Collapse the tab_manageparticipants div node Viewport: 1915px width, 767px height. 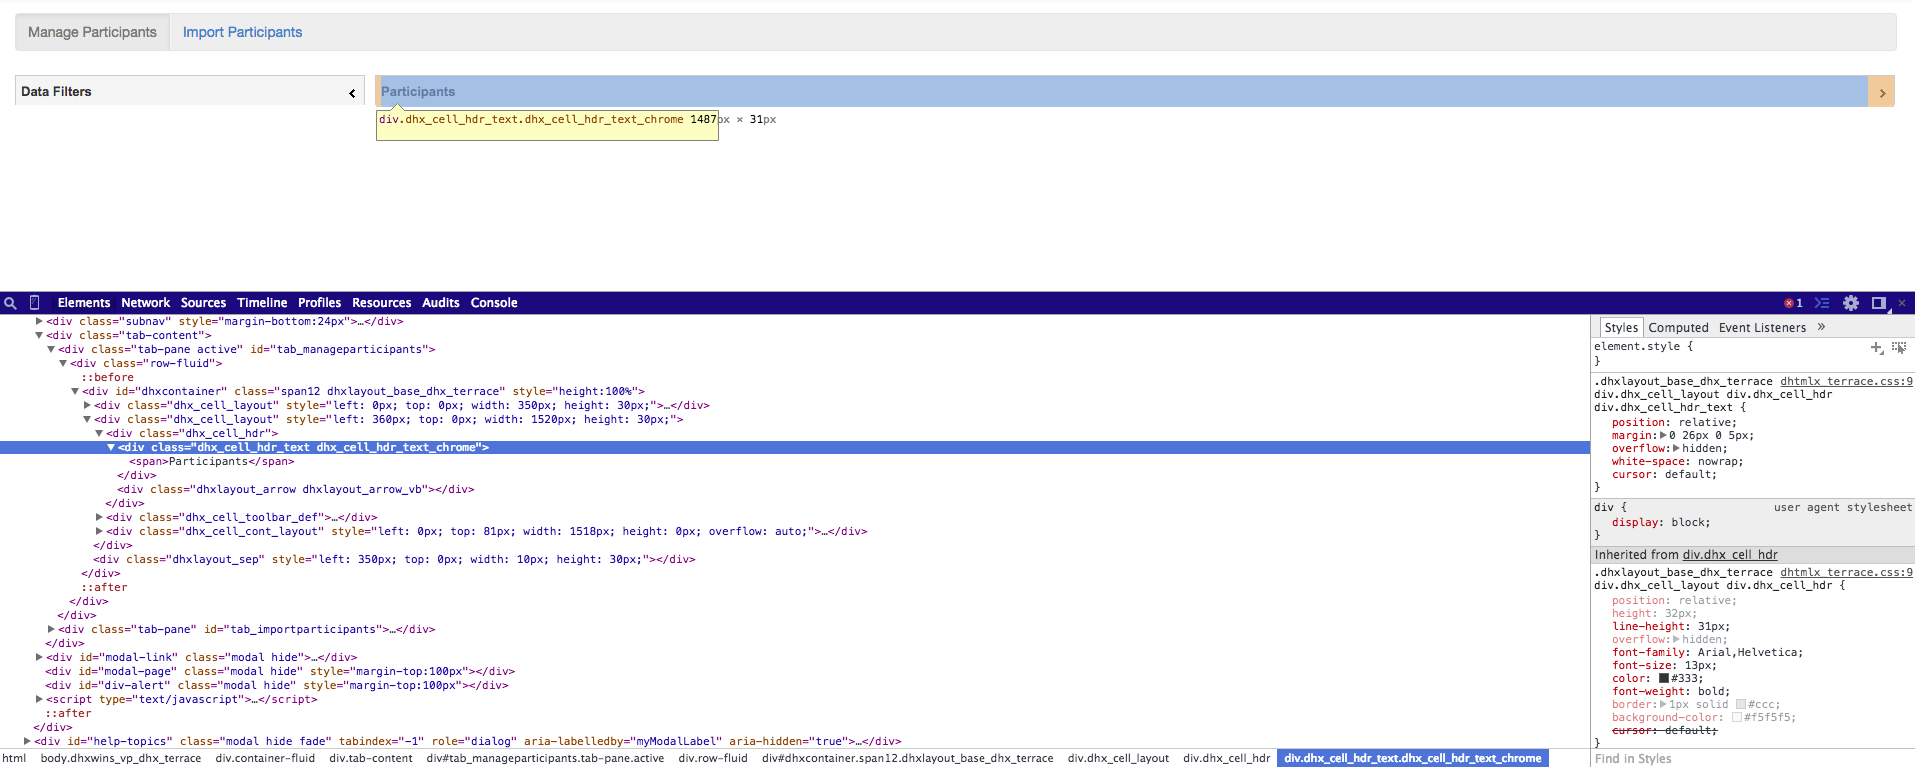click(x=51, y=349)
